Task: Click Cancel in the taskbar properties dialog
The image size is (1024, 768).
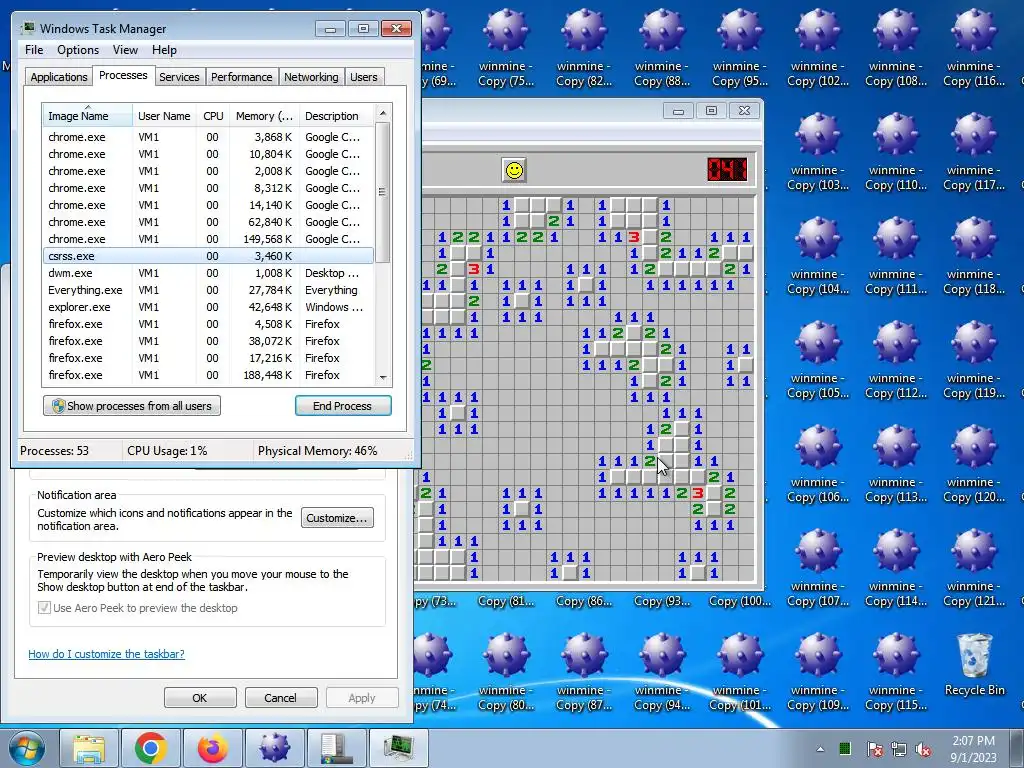Action: coord(280,697)
